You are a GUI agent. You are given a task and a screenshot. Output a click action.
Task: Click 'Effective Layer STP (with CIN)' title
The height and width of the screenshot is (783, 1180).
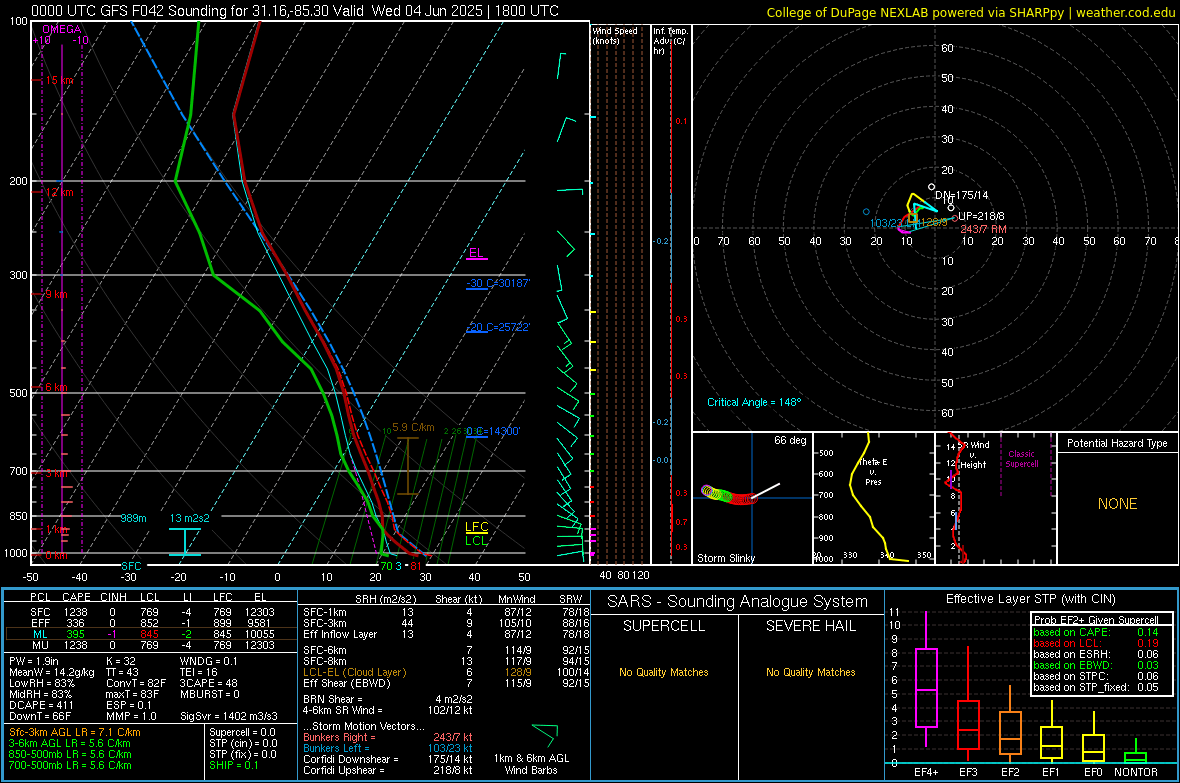pos(1030,599)
